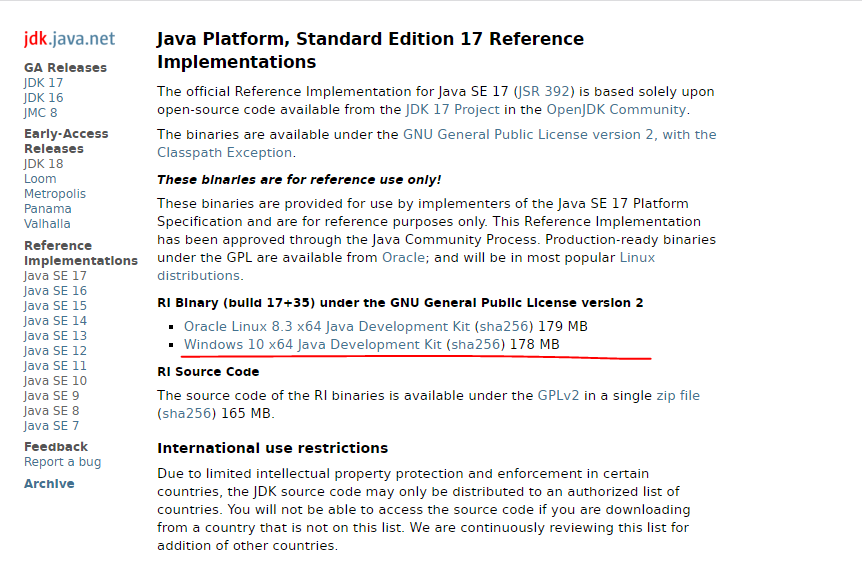Follow the JDK 17 Project link

[453, 110]
